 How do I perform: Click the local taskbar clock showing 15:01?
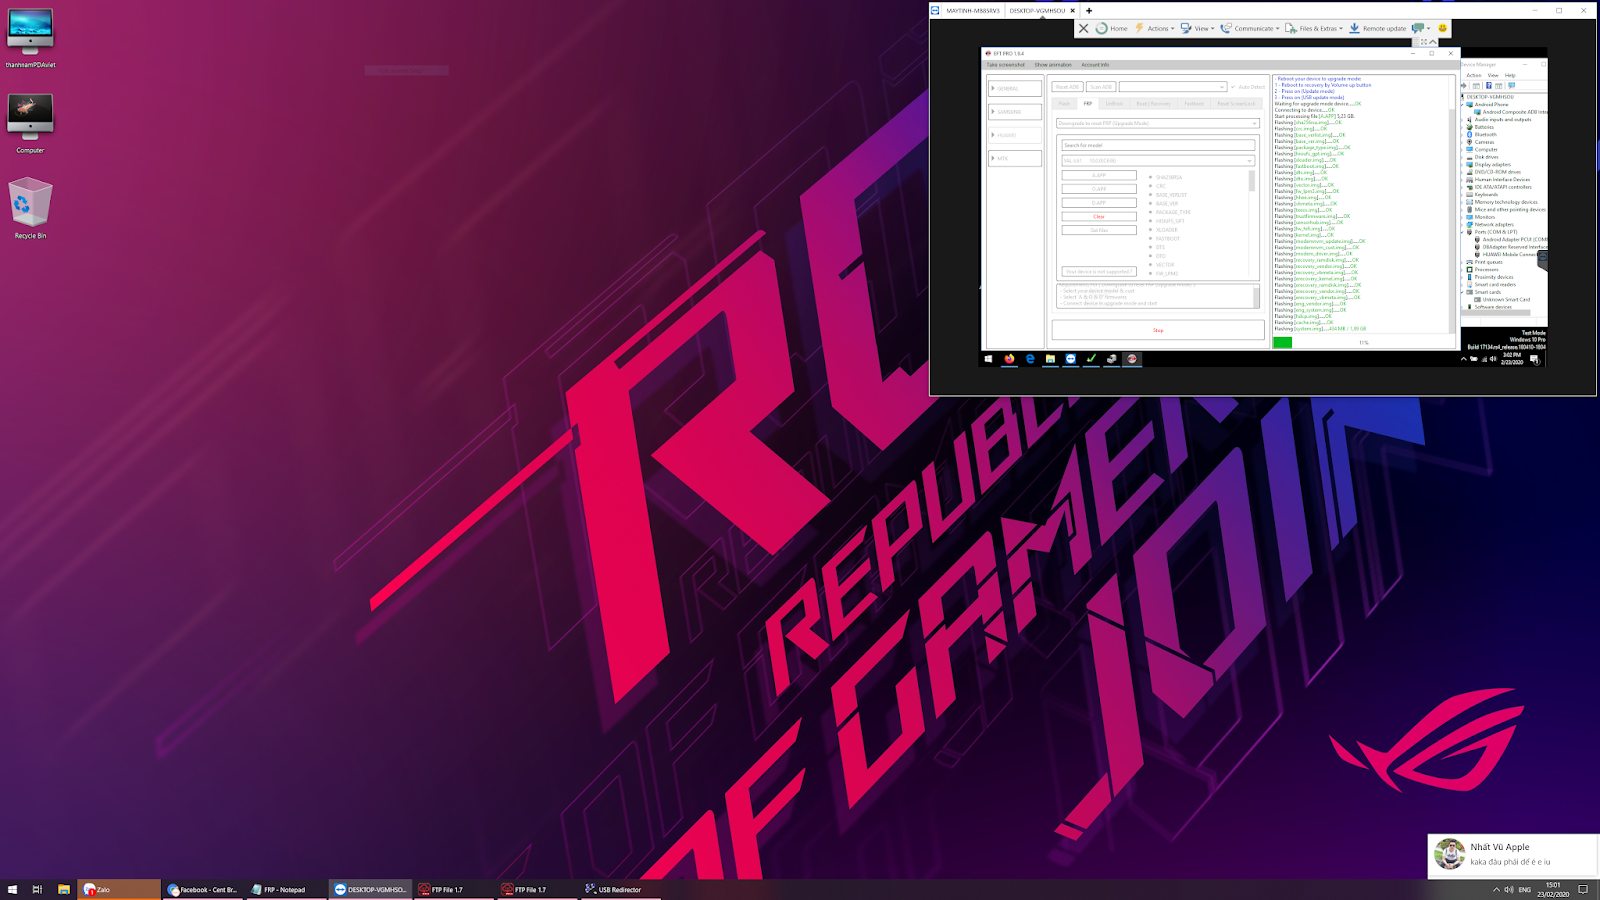click(1553, 889)
